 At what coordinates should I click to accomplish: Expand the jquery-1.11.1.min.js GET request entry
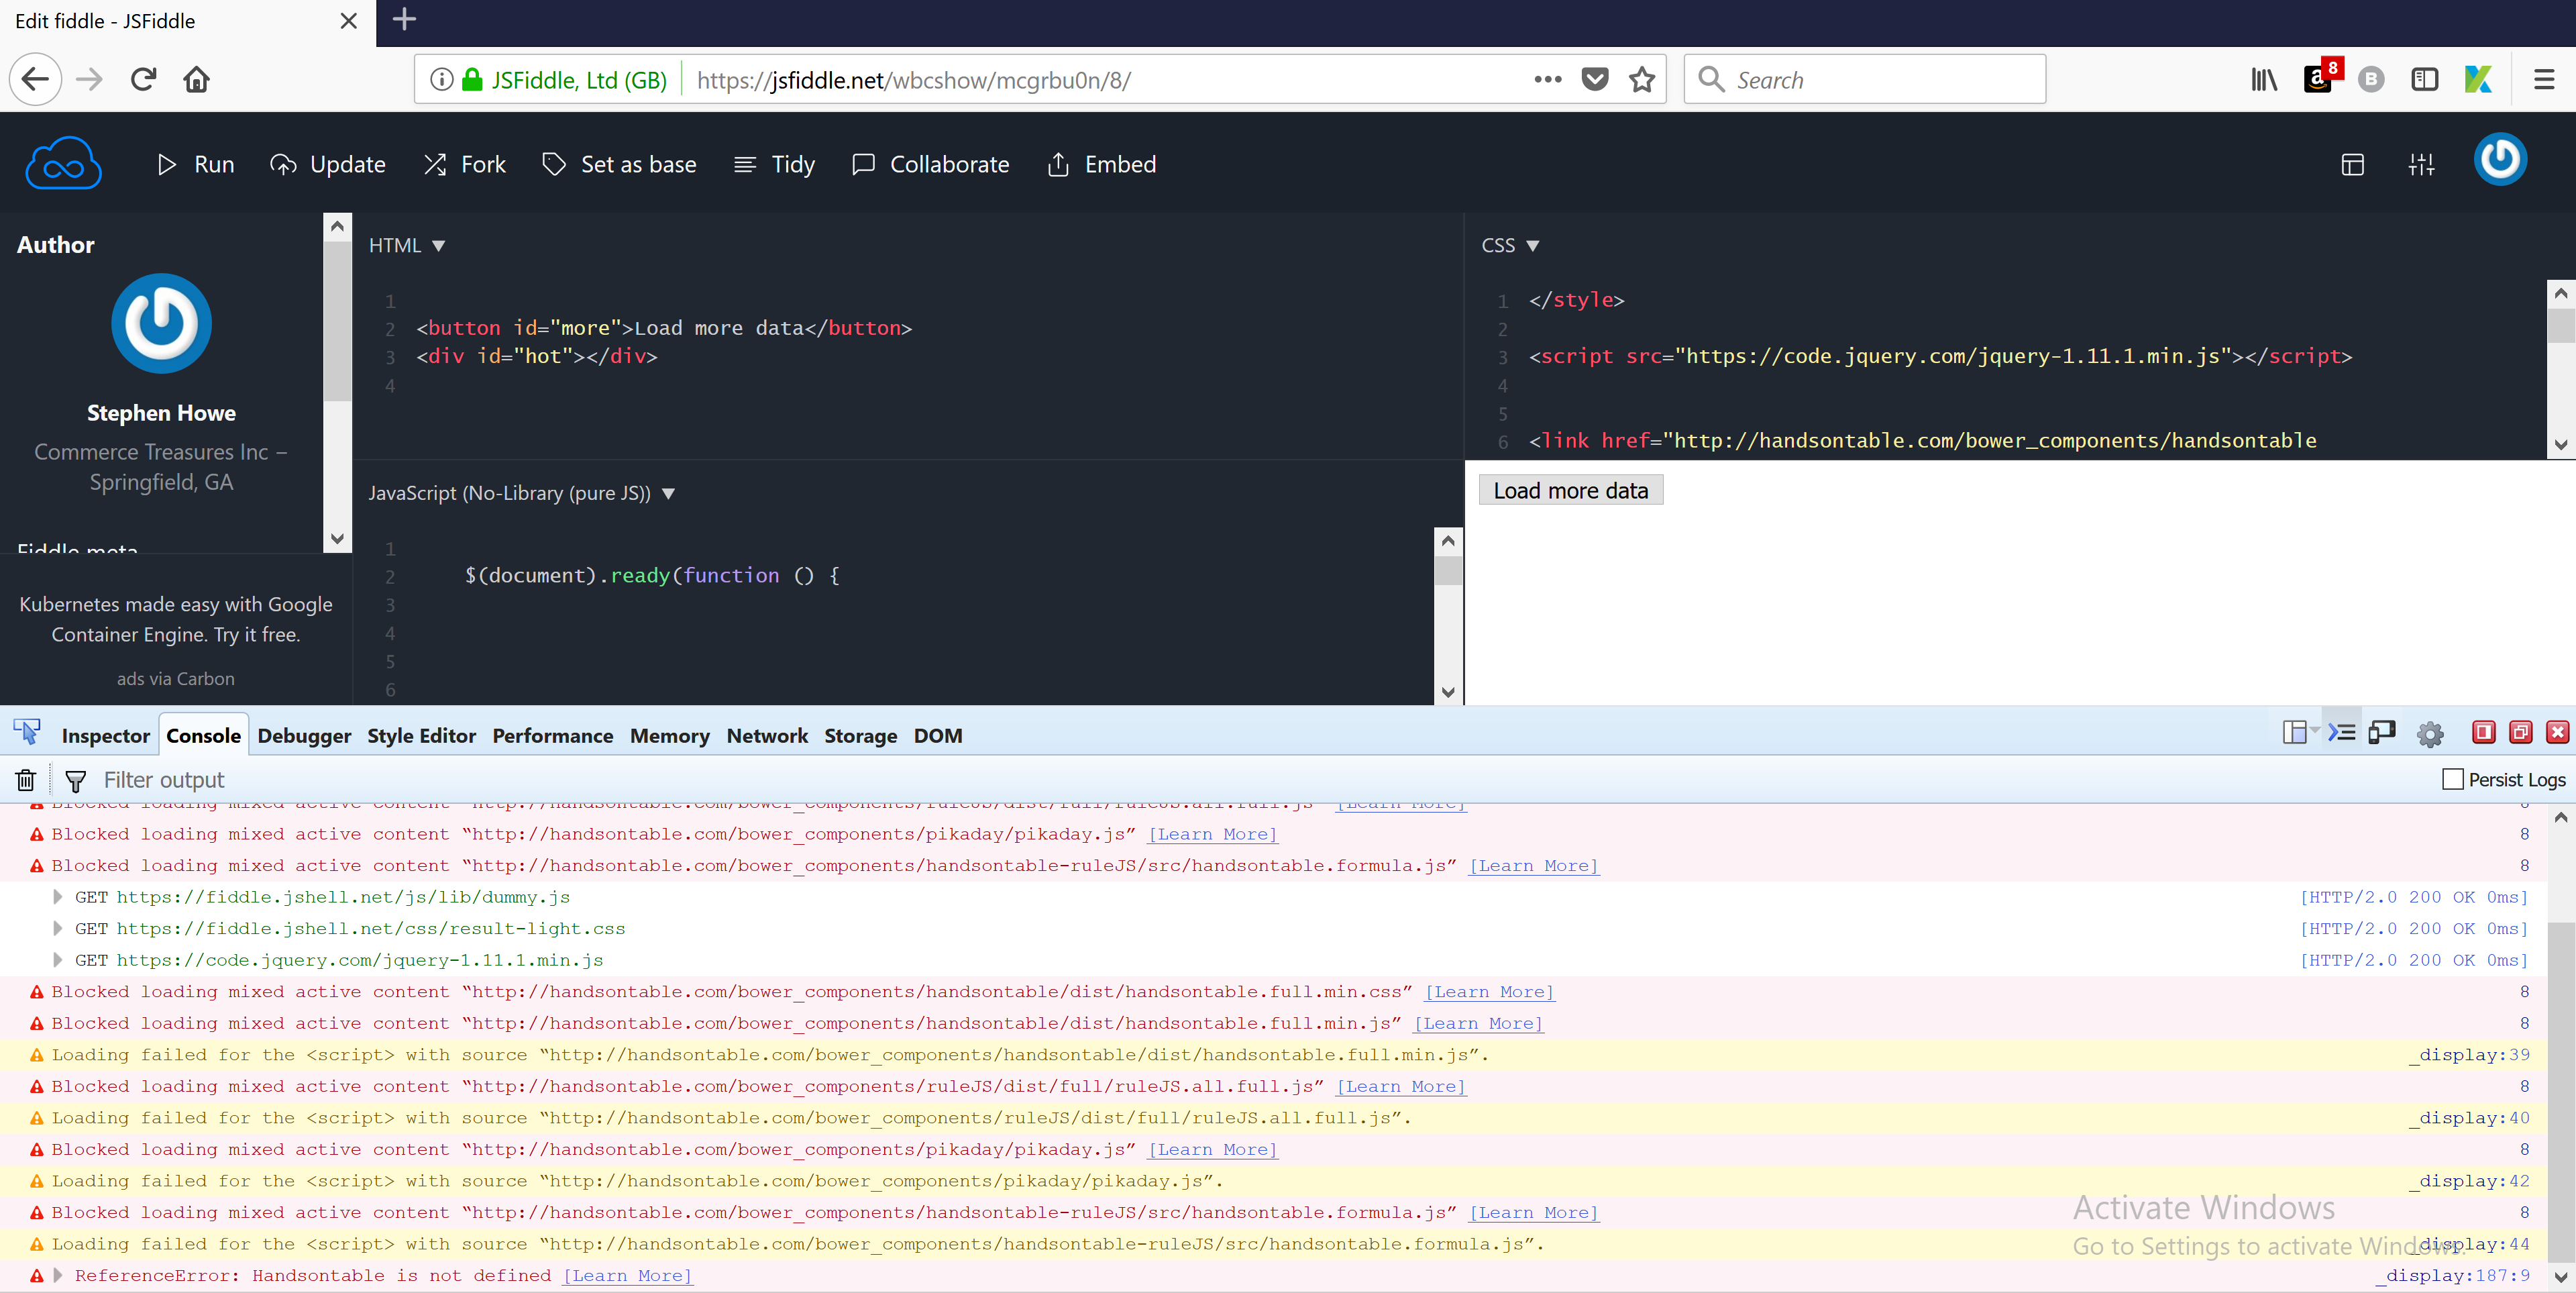pyautogui.click(x=57, y=960)
